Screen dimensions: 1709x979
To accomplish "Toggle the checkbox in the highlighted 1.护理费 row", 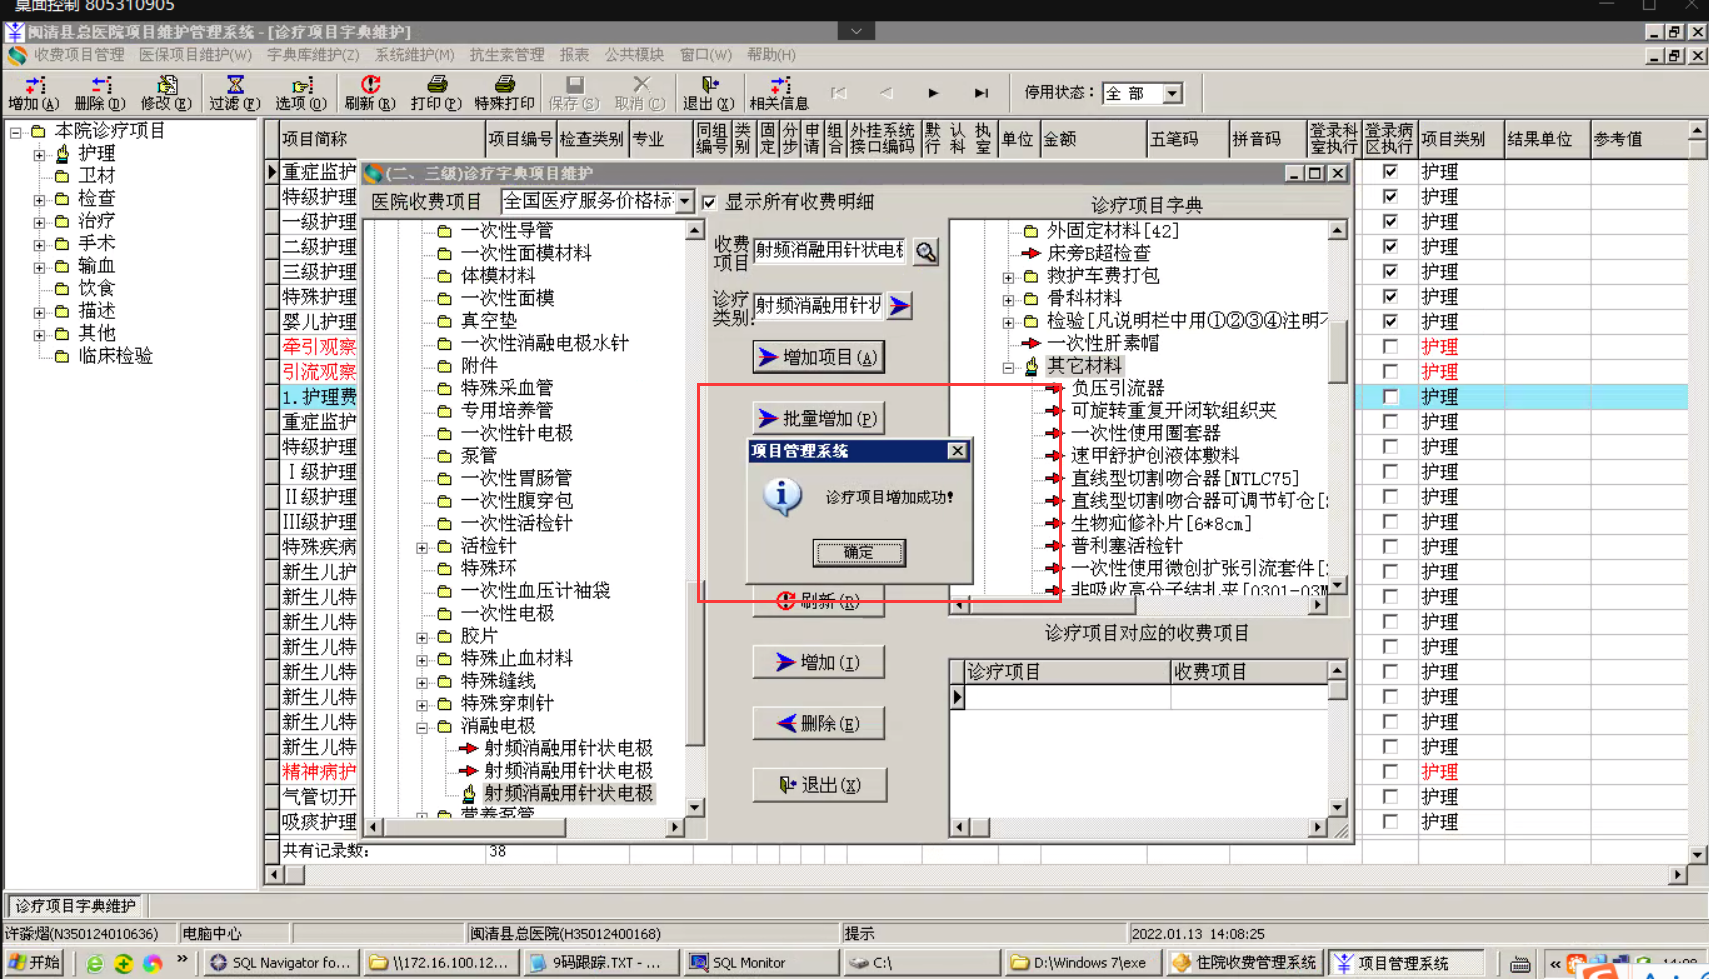I will tap(1390, 396).
